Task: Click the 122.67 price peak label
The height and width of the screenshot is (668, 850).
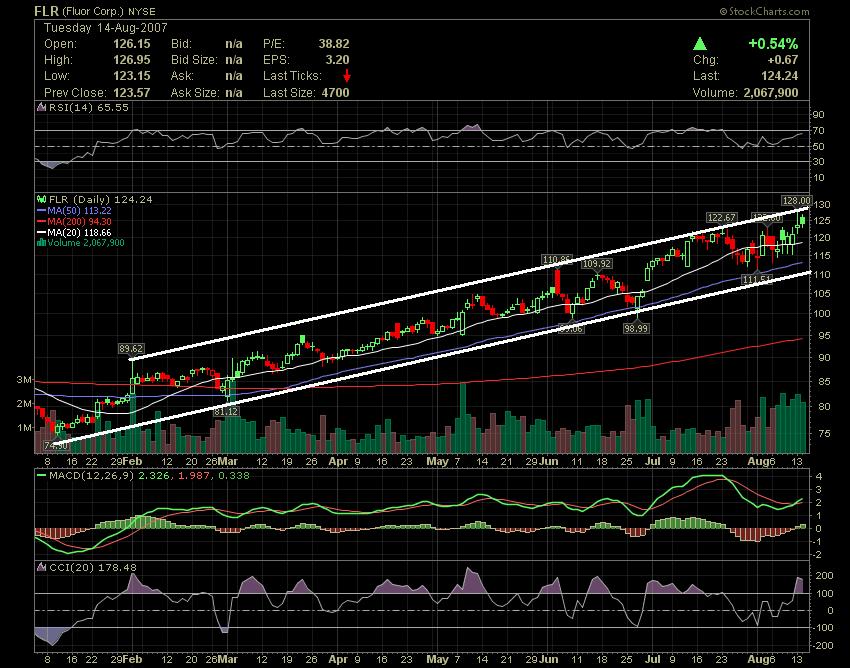Action: click(722, 217)
